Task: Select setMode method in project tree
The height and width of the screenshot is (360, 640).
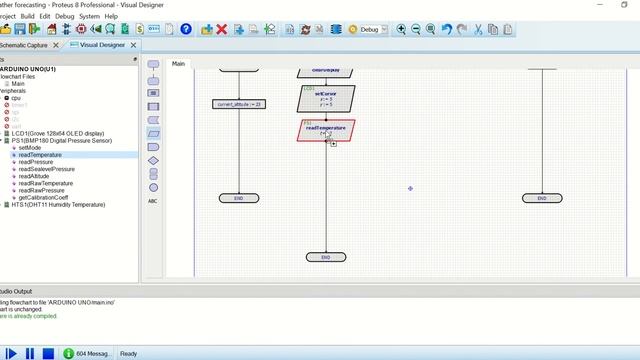Action: point(30,148)
